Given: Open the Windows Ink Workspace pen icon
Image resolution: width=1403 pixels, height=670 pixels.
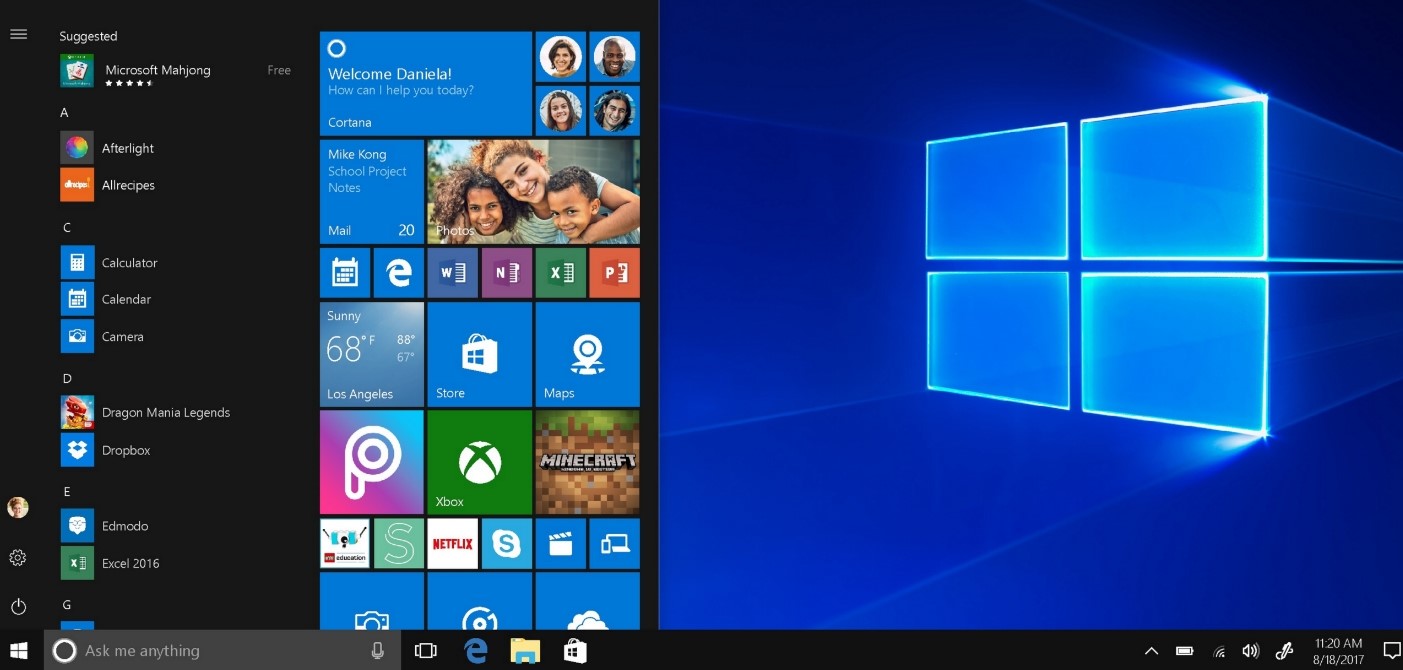Looking at the screenshot, I should [x=1285, y=651].
